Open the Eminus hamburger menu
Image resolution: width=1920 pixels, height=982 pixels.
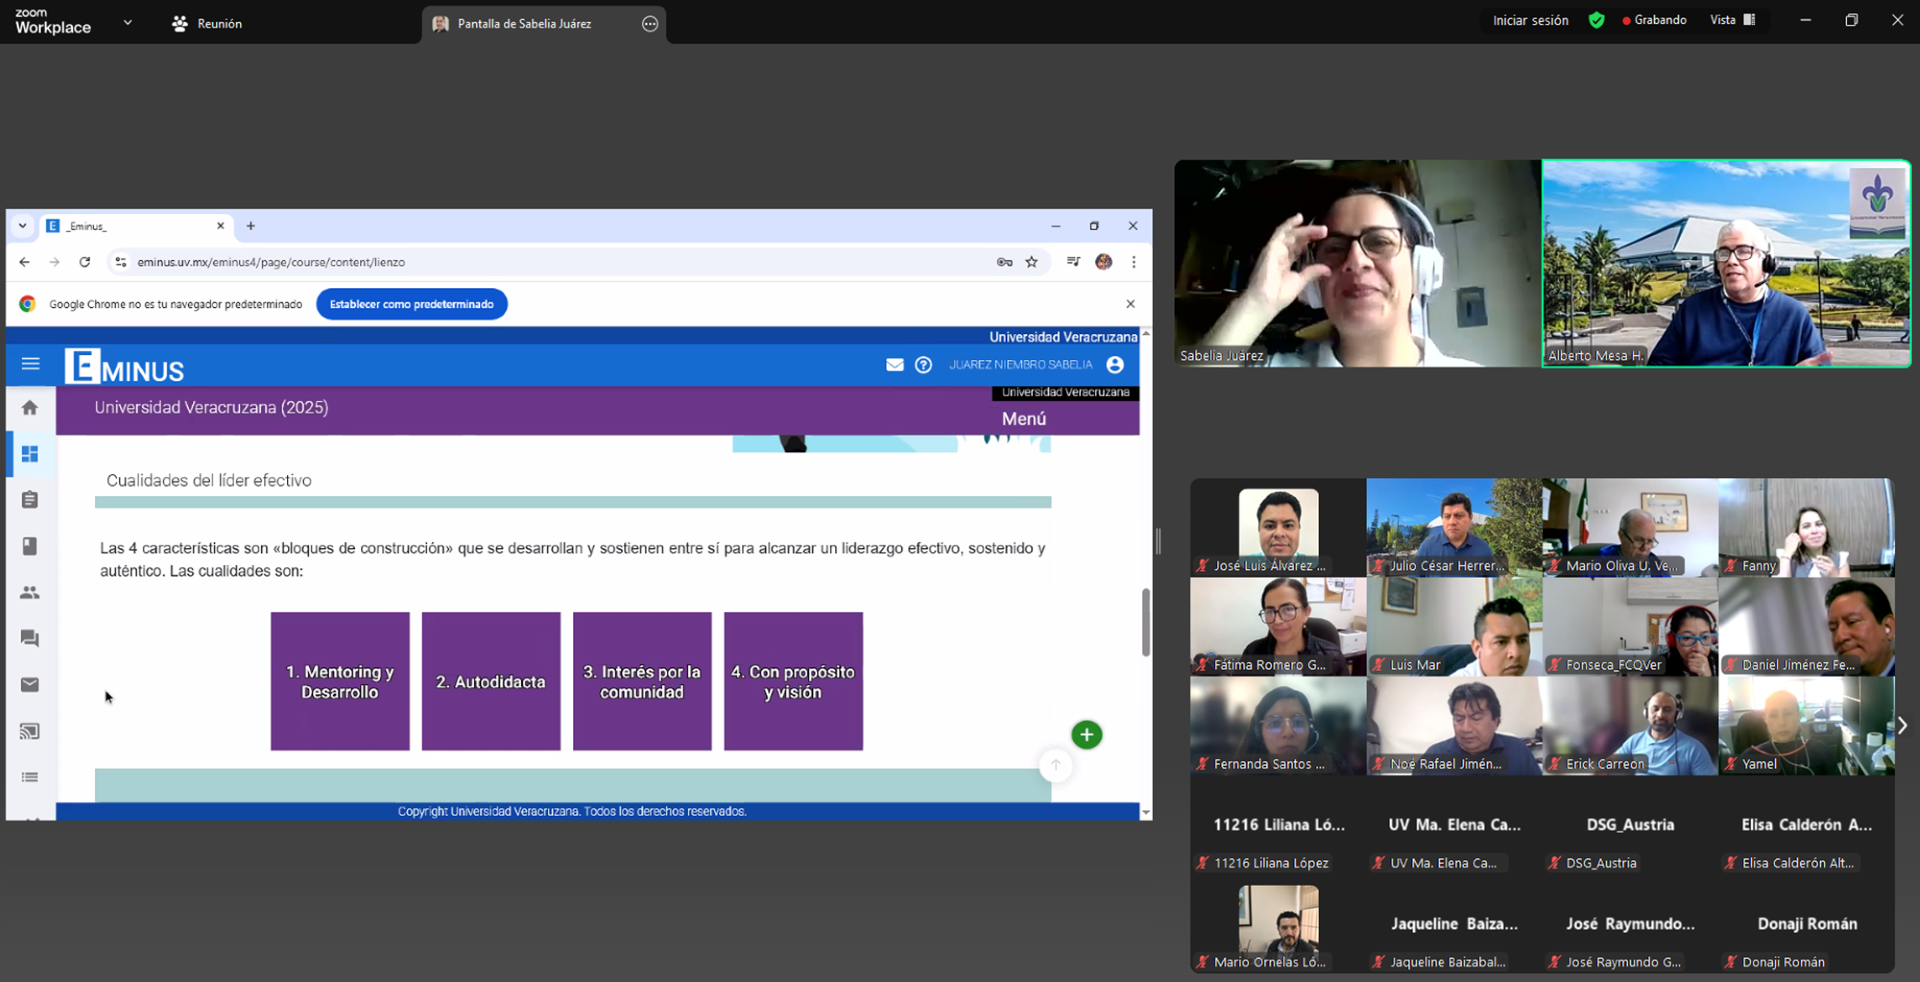point(30,364)
